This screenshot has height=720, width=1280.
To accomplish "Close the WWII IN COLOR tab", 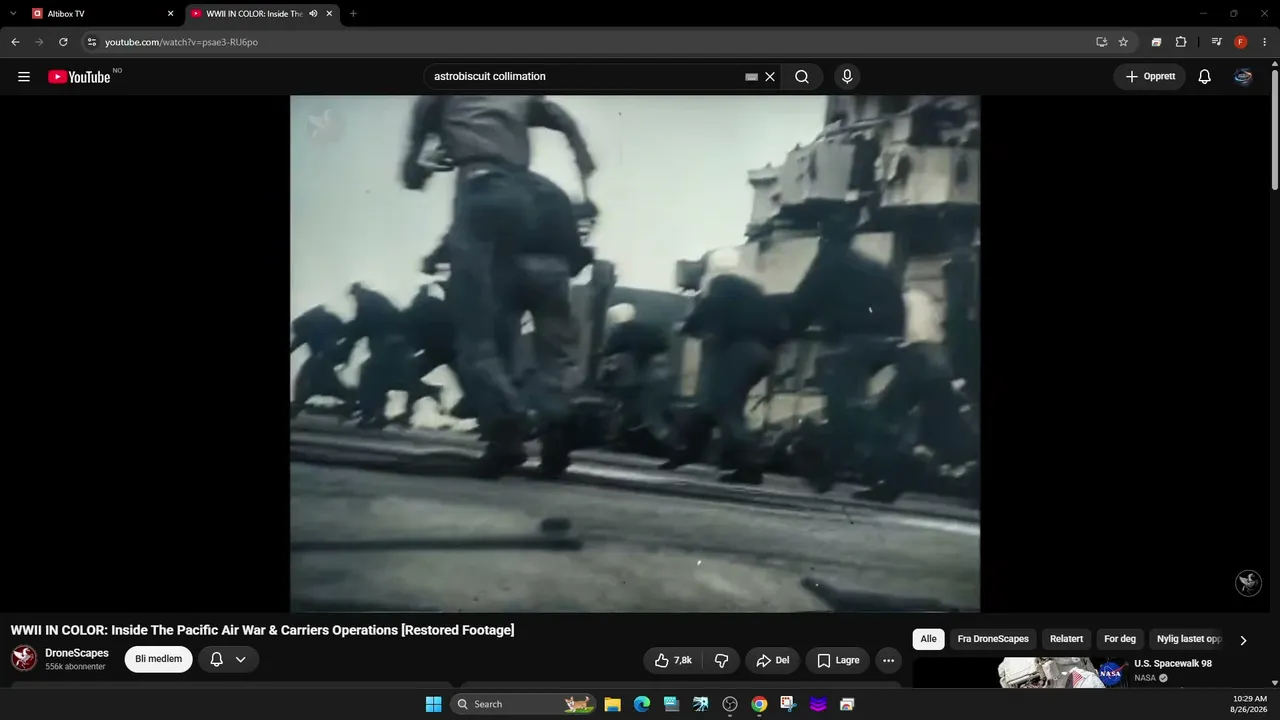I will [329, 14].
